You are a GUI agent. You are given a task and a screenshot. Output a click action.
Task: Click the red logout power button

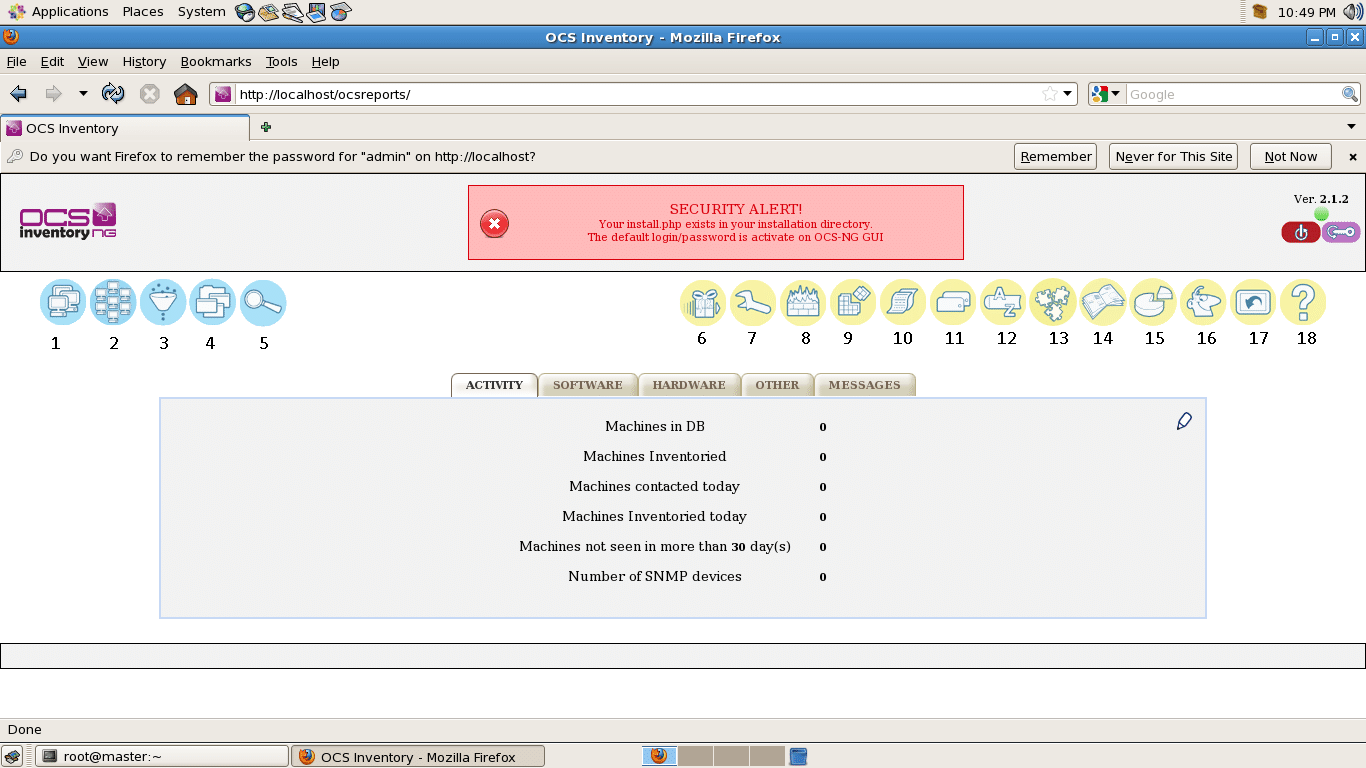tap(1300, 231)
